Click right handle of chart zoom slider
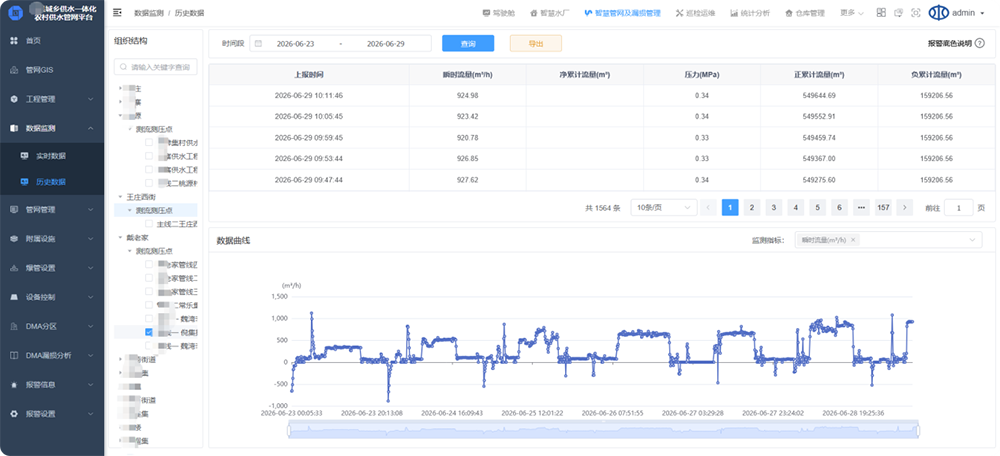The height and width of the screenshot is (456, 1000). (x=918, y=431)
